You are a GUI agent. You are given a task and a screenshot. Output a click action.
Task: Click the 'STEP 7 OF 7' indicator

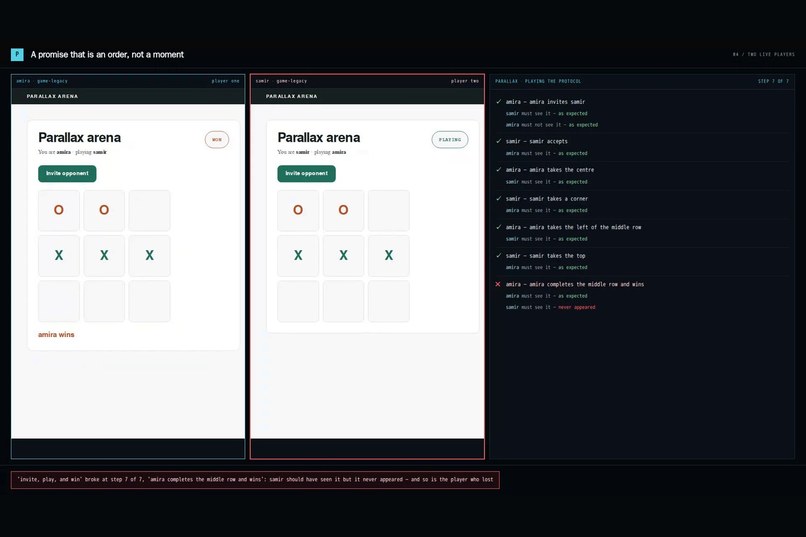point(773,81)
